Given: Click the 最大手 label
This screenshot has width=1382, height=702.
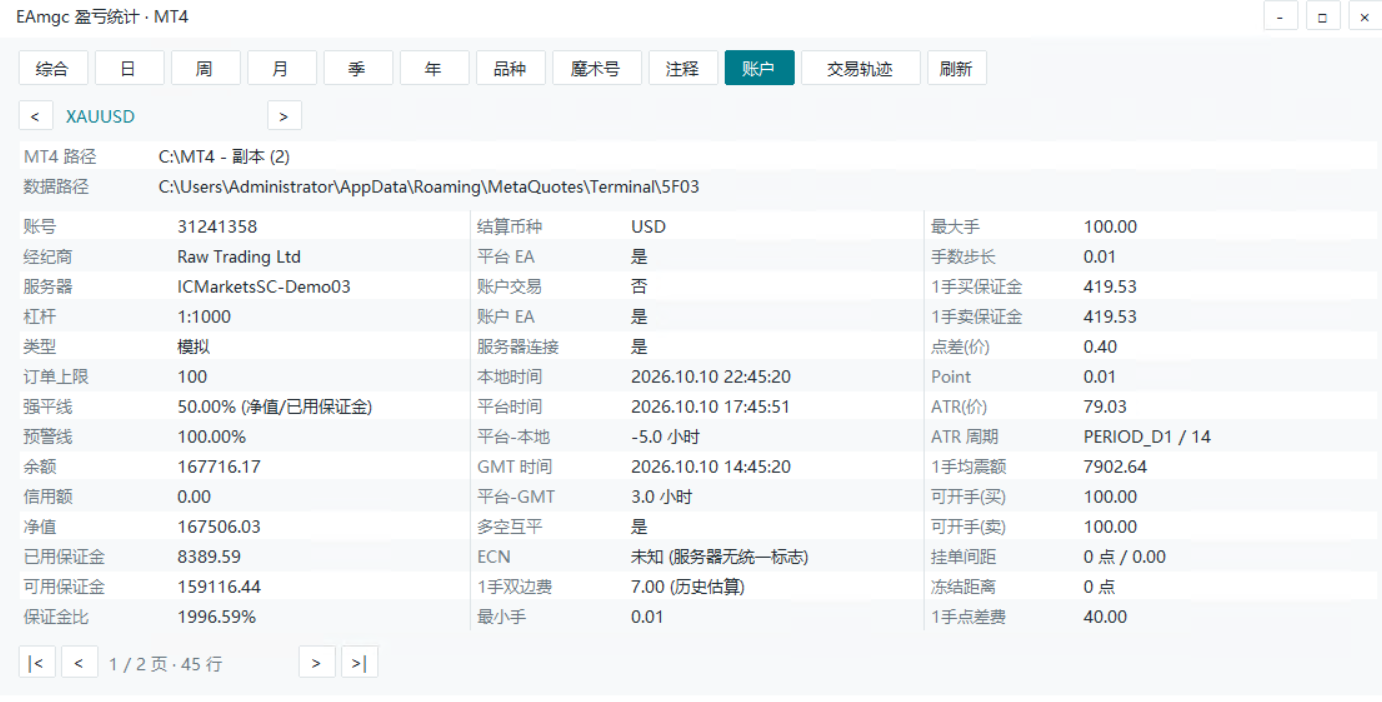Looking at the screenshot, I should [x=955, y=227].
